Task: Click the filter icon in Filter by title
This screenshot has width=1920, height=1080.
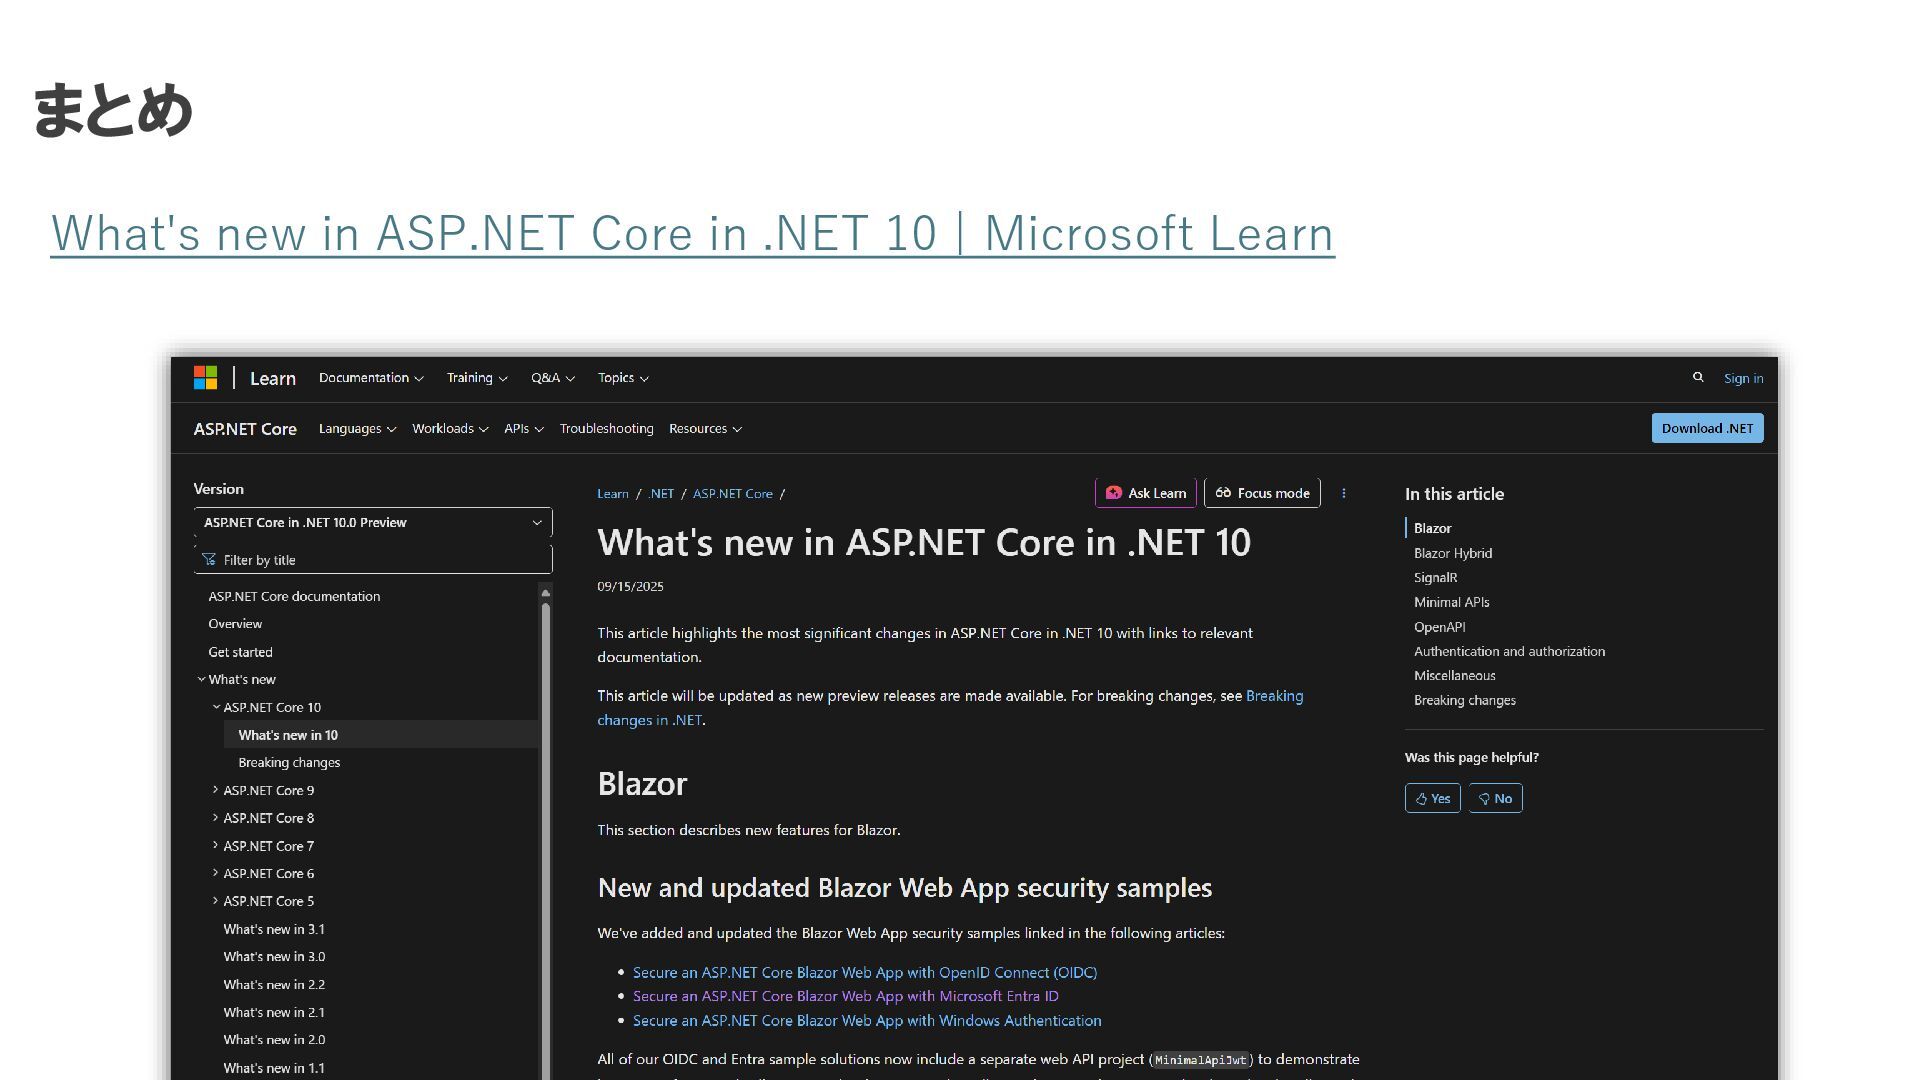Action: pos(209,559)
